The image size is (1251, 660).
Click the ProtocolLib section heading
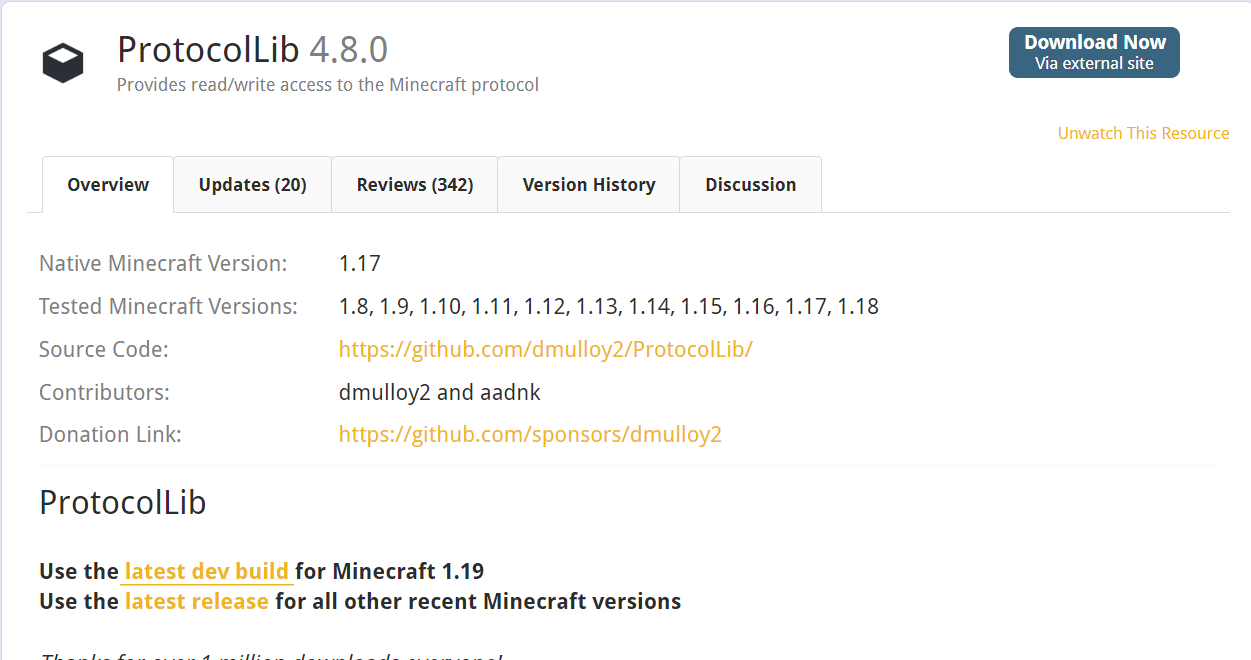point(122,503)
